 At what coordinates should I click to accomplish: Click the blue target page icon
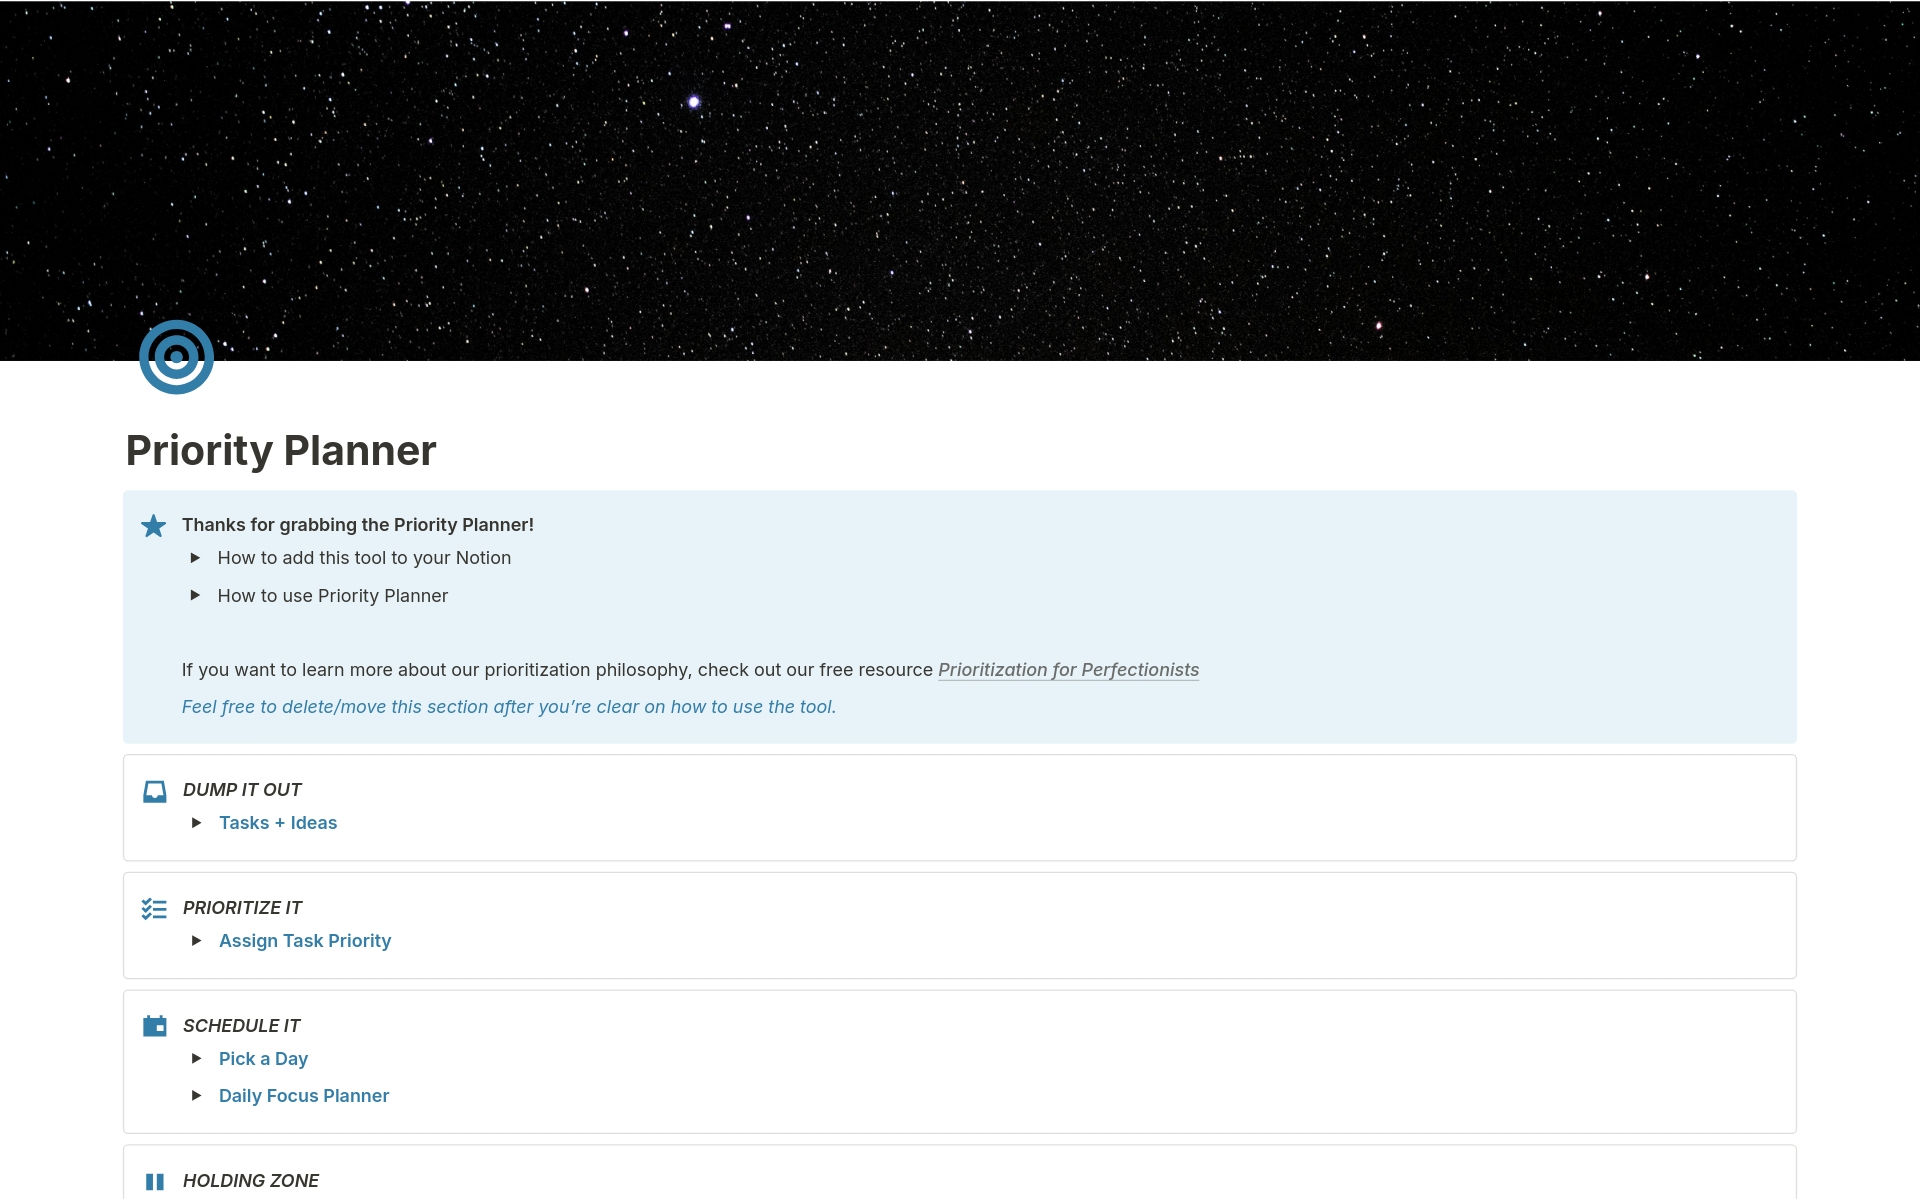176,357
